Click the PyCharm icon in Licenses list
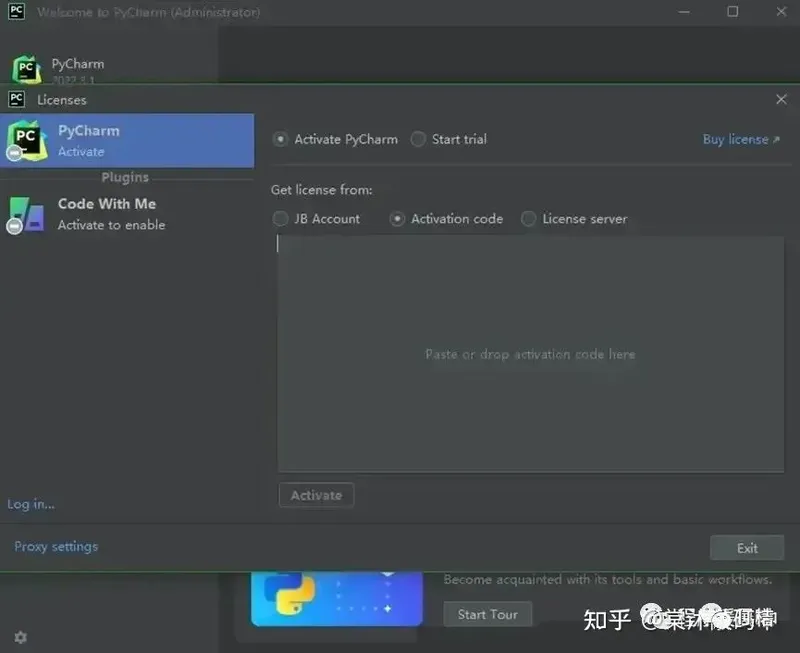Screen dimensions: 800x653 point(26,140)
